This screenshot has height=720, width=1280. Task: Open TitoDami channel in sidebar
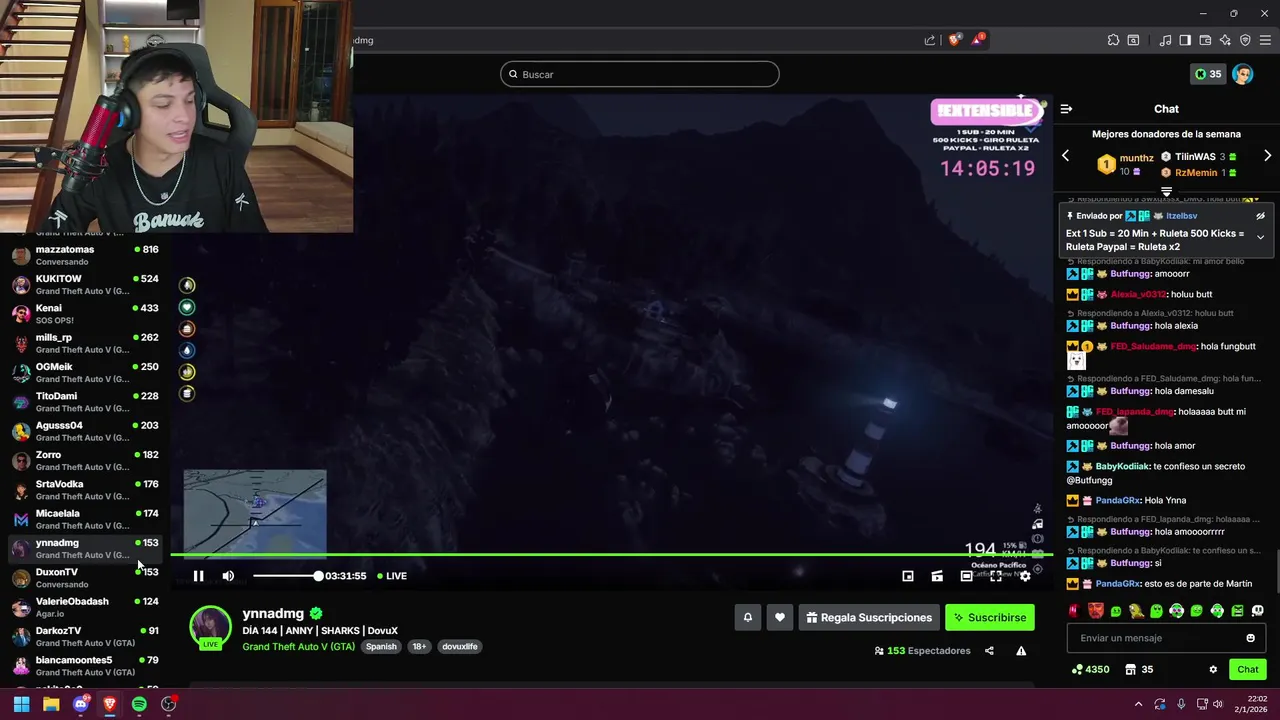click(85, 402)
